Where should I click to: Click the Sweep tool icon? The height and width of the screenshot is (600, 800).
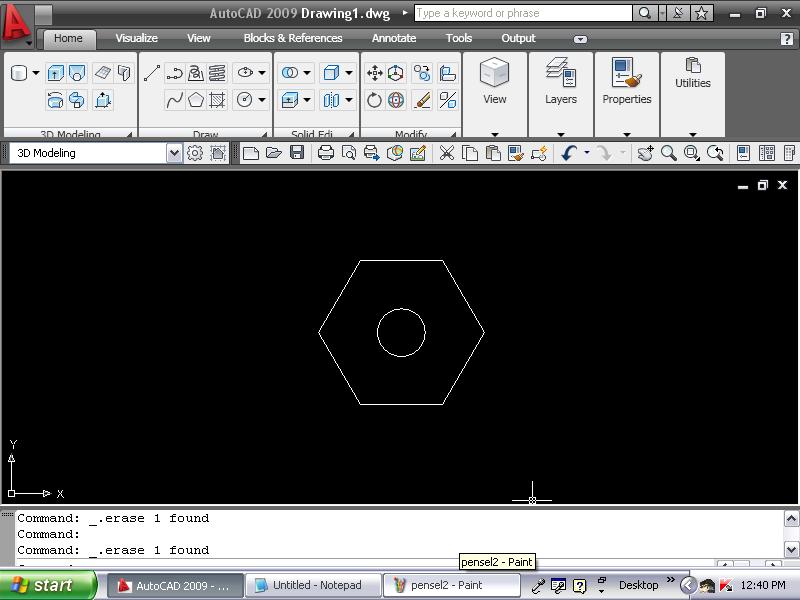click(77, 100)
